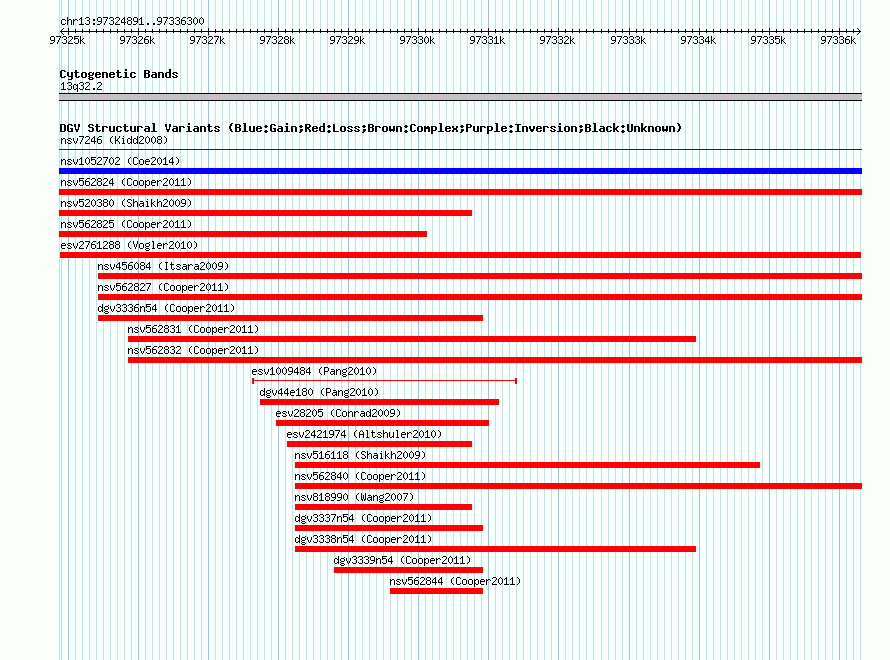Select the red nsv562831 loss bar
The height and width of the screenshot is (660, 890).
pyautogui.click(x=412, y=339)
